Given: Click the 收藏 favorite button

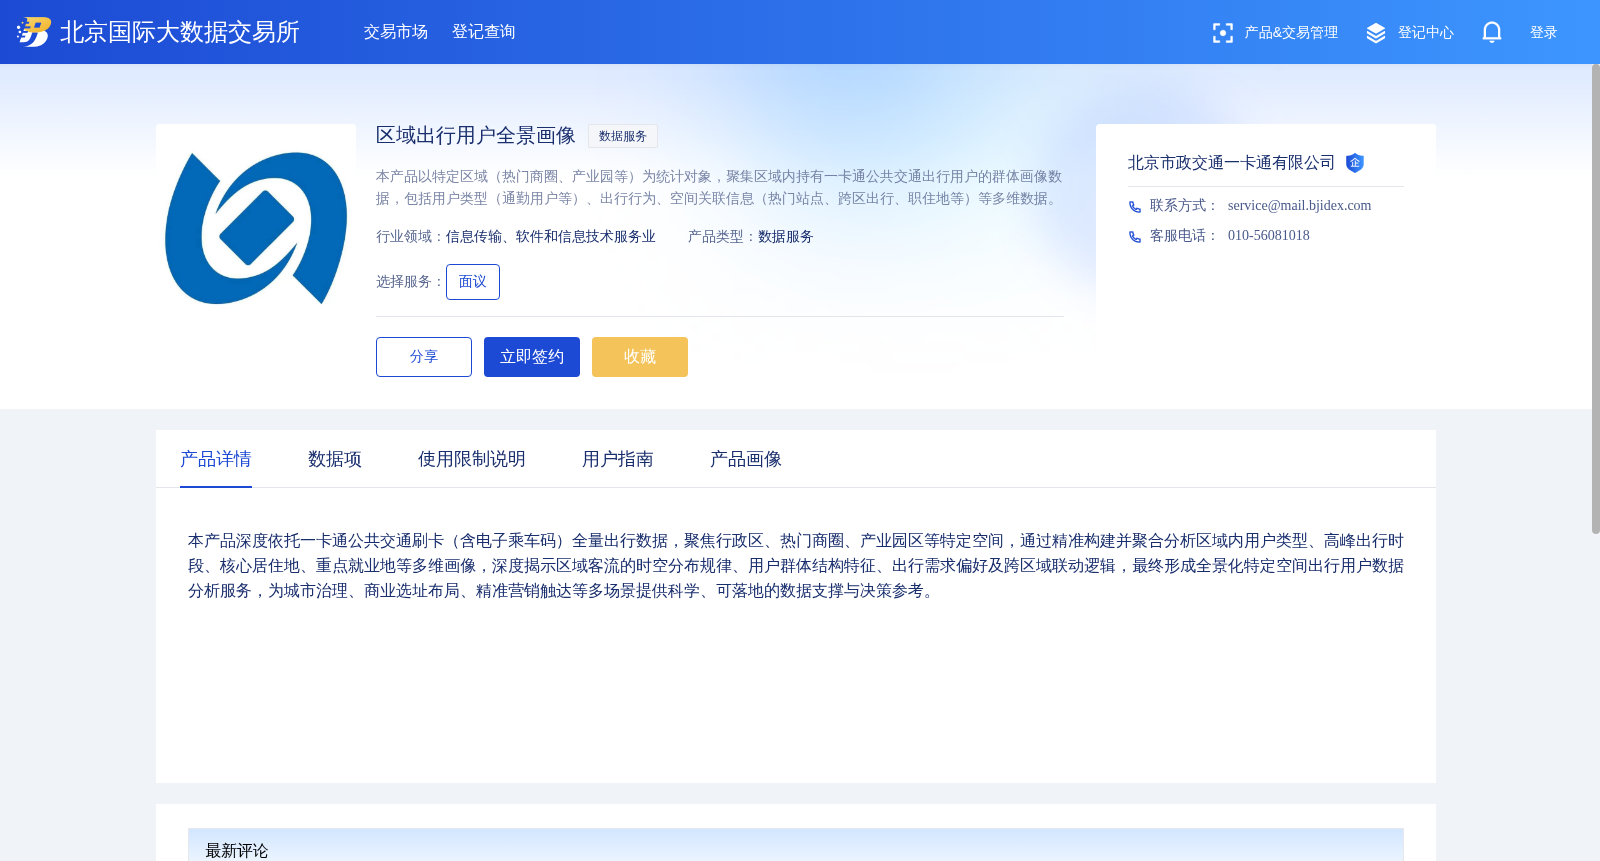Looking at the screenshot, I should (640, 357).
